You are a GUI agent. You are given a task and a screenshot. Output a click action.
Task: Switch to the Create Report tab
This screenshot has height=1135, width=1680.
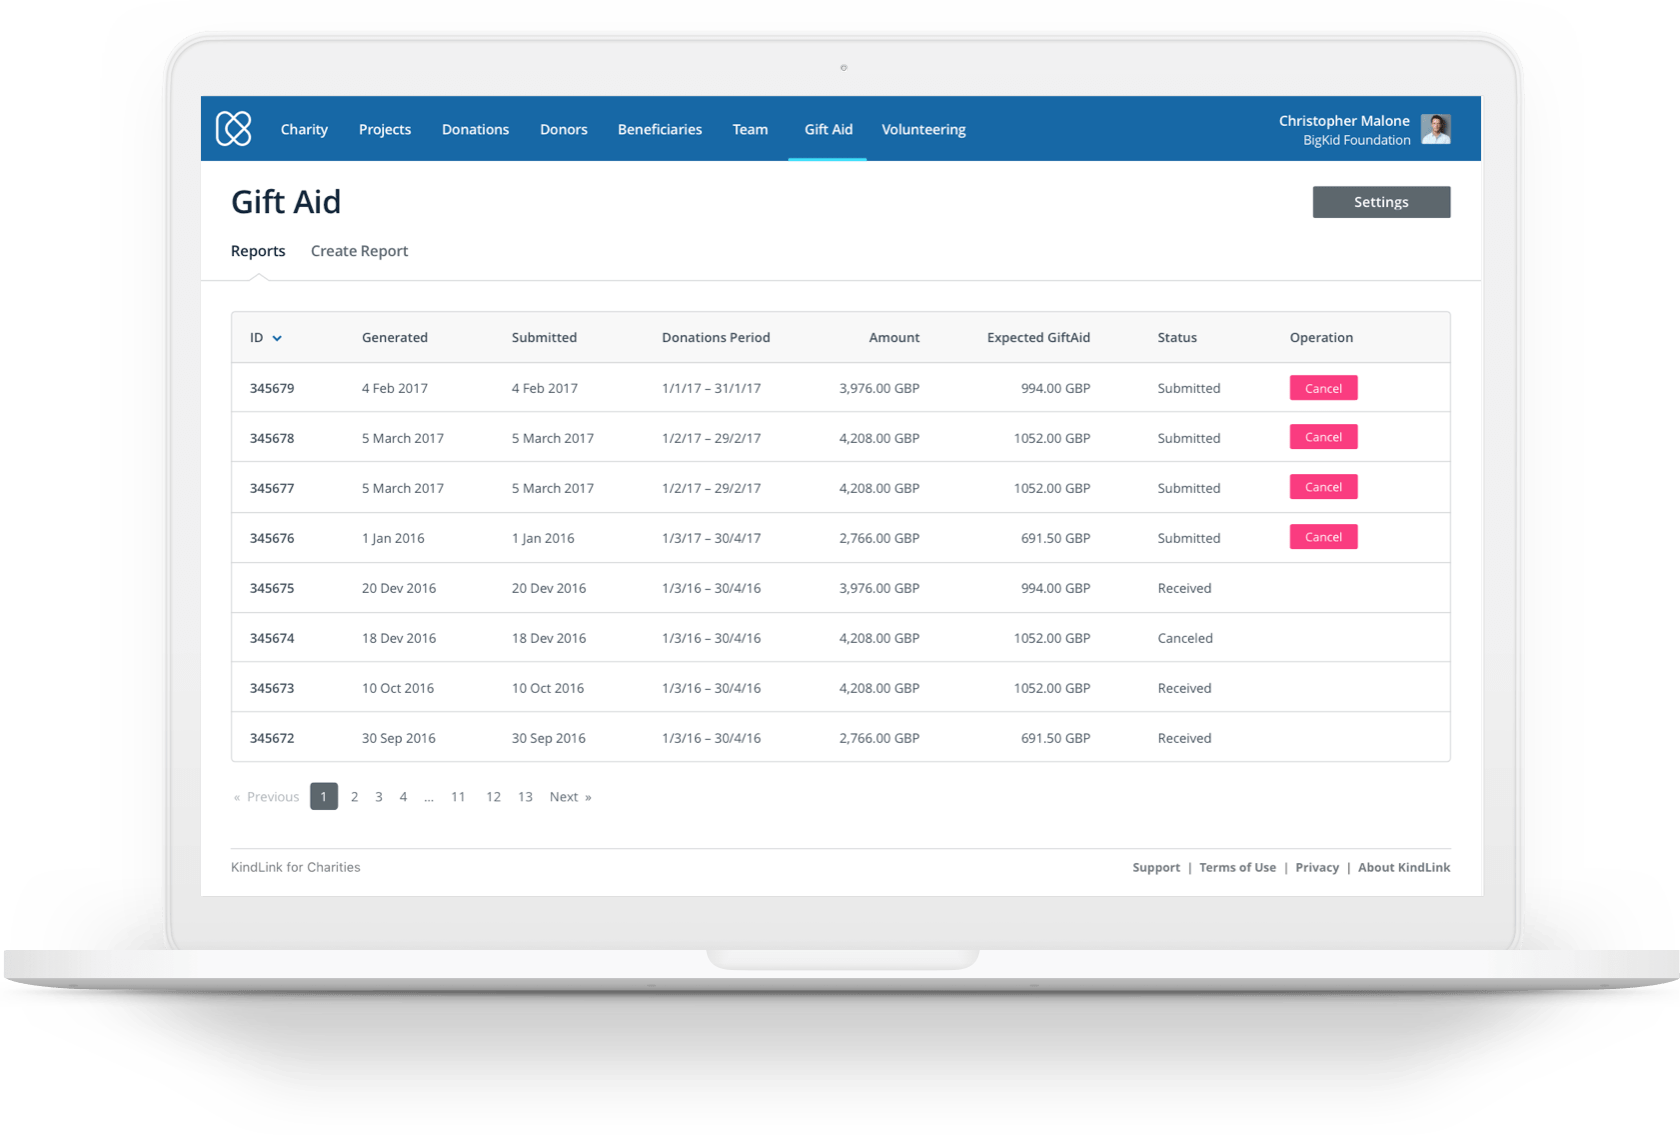(359, 250)
